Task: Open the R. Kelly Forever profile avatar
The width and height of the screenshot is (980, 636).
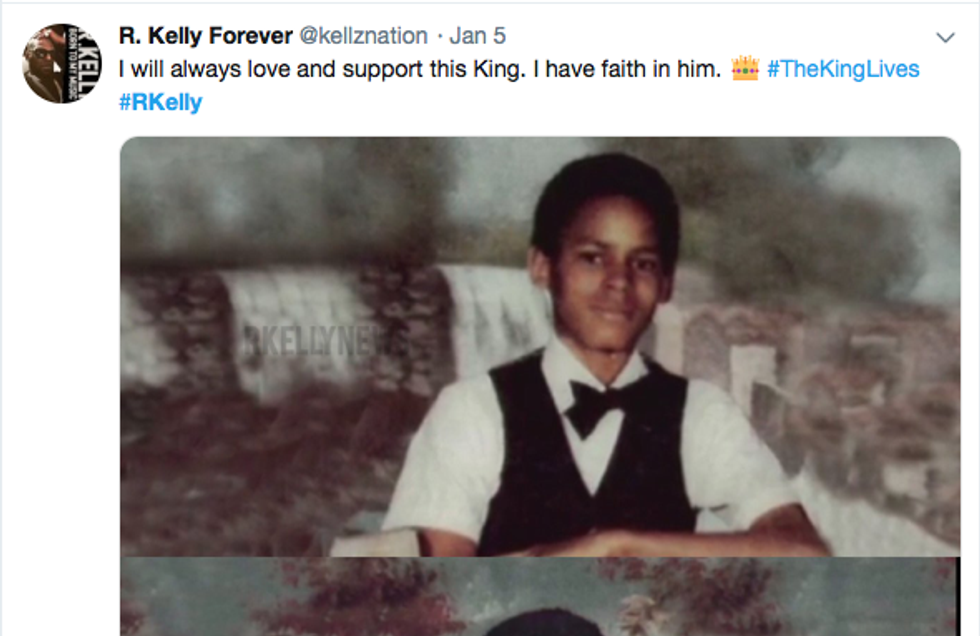Action: pos(62,63)
